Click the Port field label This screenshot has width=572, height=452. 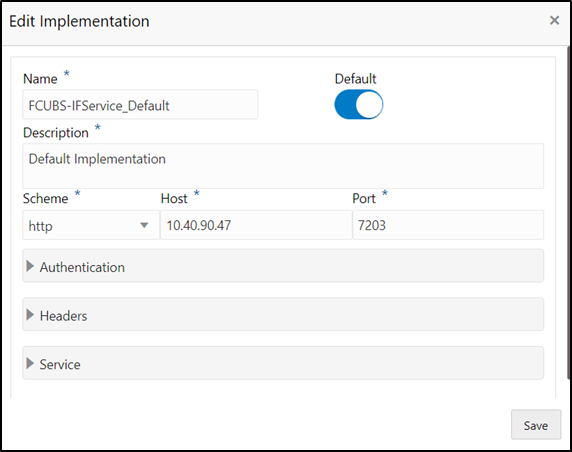pos(364,198)
